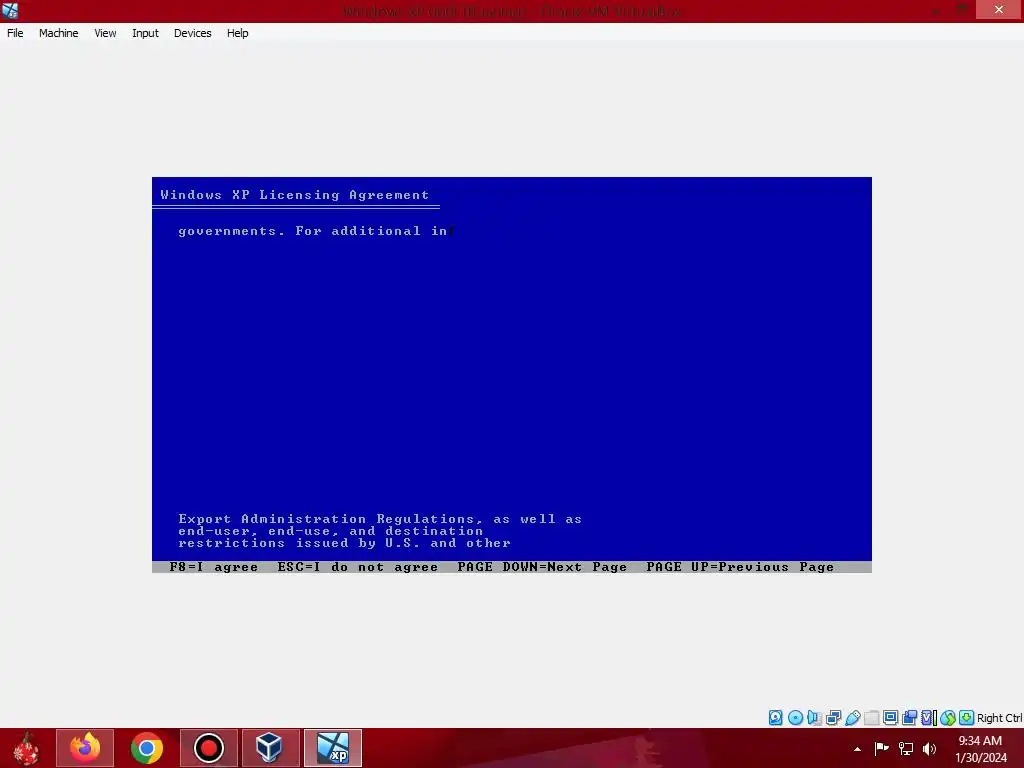Click the overlapping blue screens status icon
Viewport: 1024px width, 768px height.
pyautogui.click(x=909, y=718)
